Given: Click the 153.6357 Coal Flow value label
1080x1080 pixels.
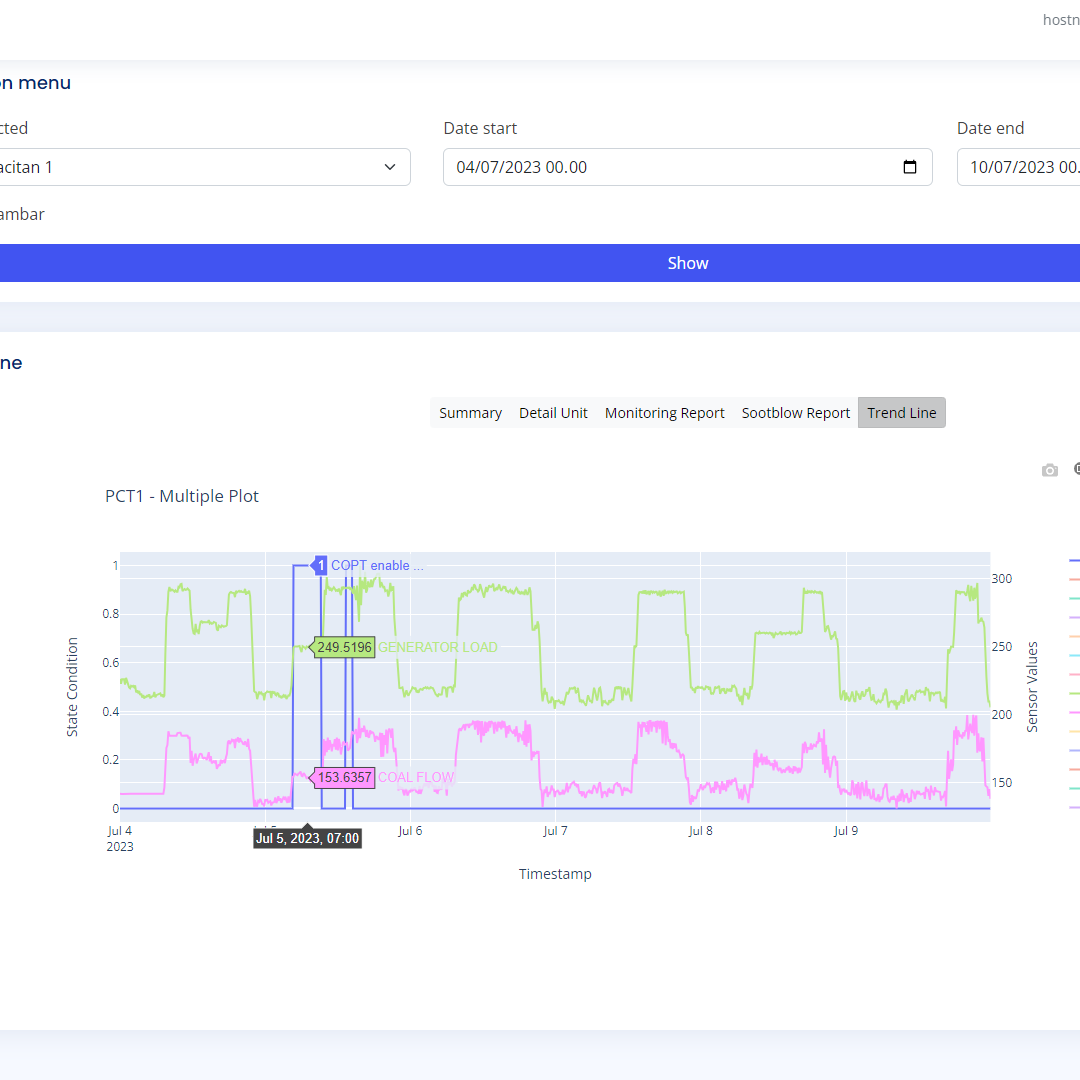Looking at the screenshot, I should coord(344,777).
